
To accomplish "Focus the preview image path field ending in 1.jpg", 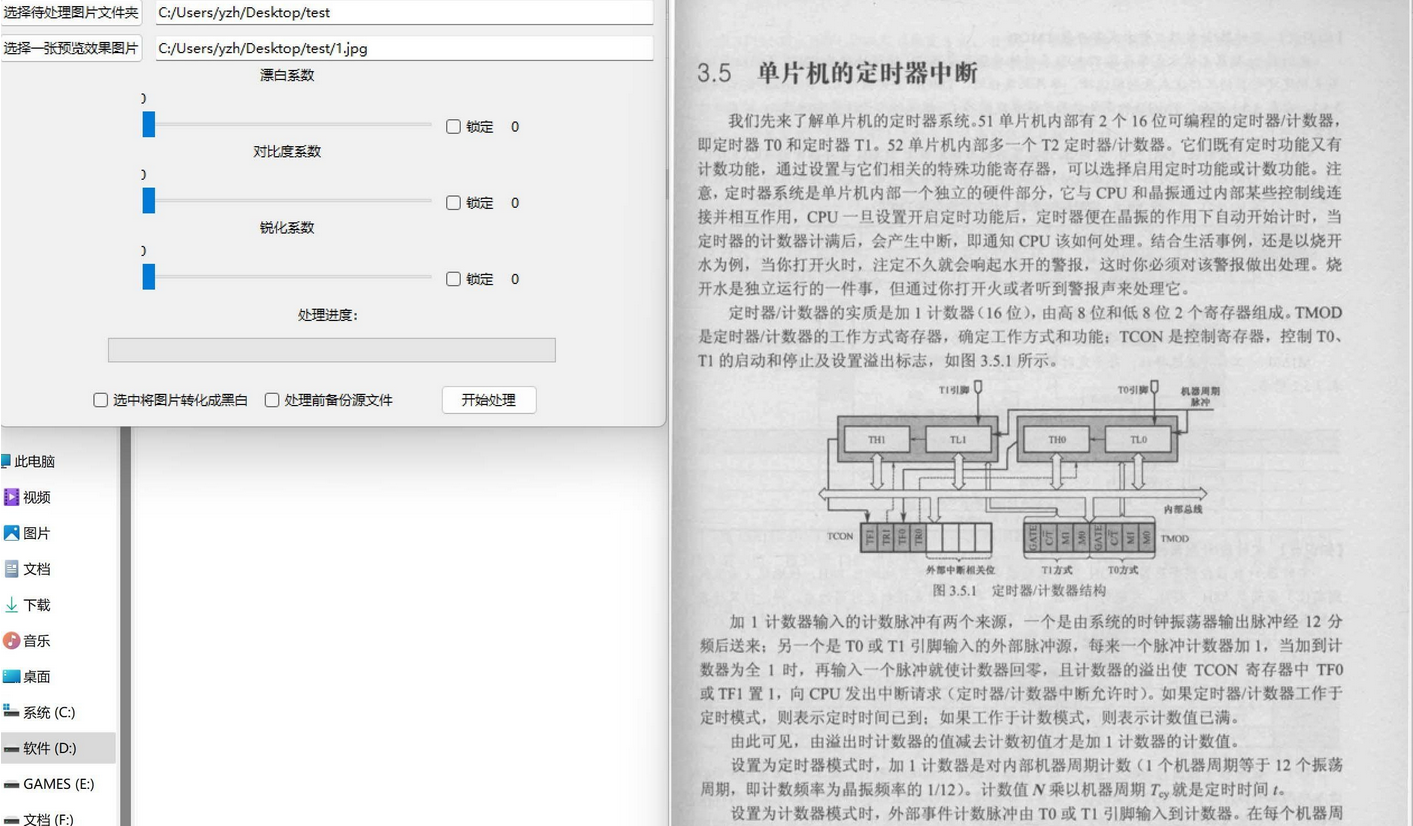I will click(x=403, y=47).
